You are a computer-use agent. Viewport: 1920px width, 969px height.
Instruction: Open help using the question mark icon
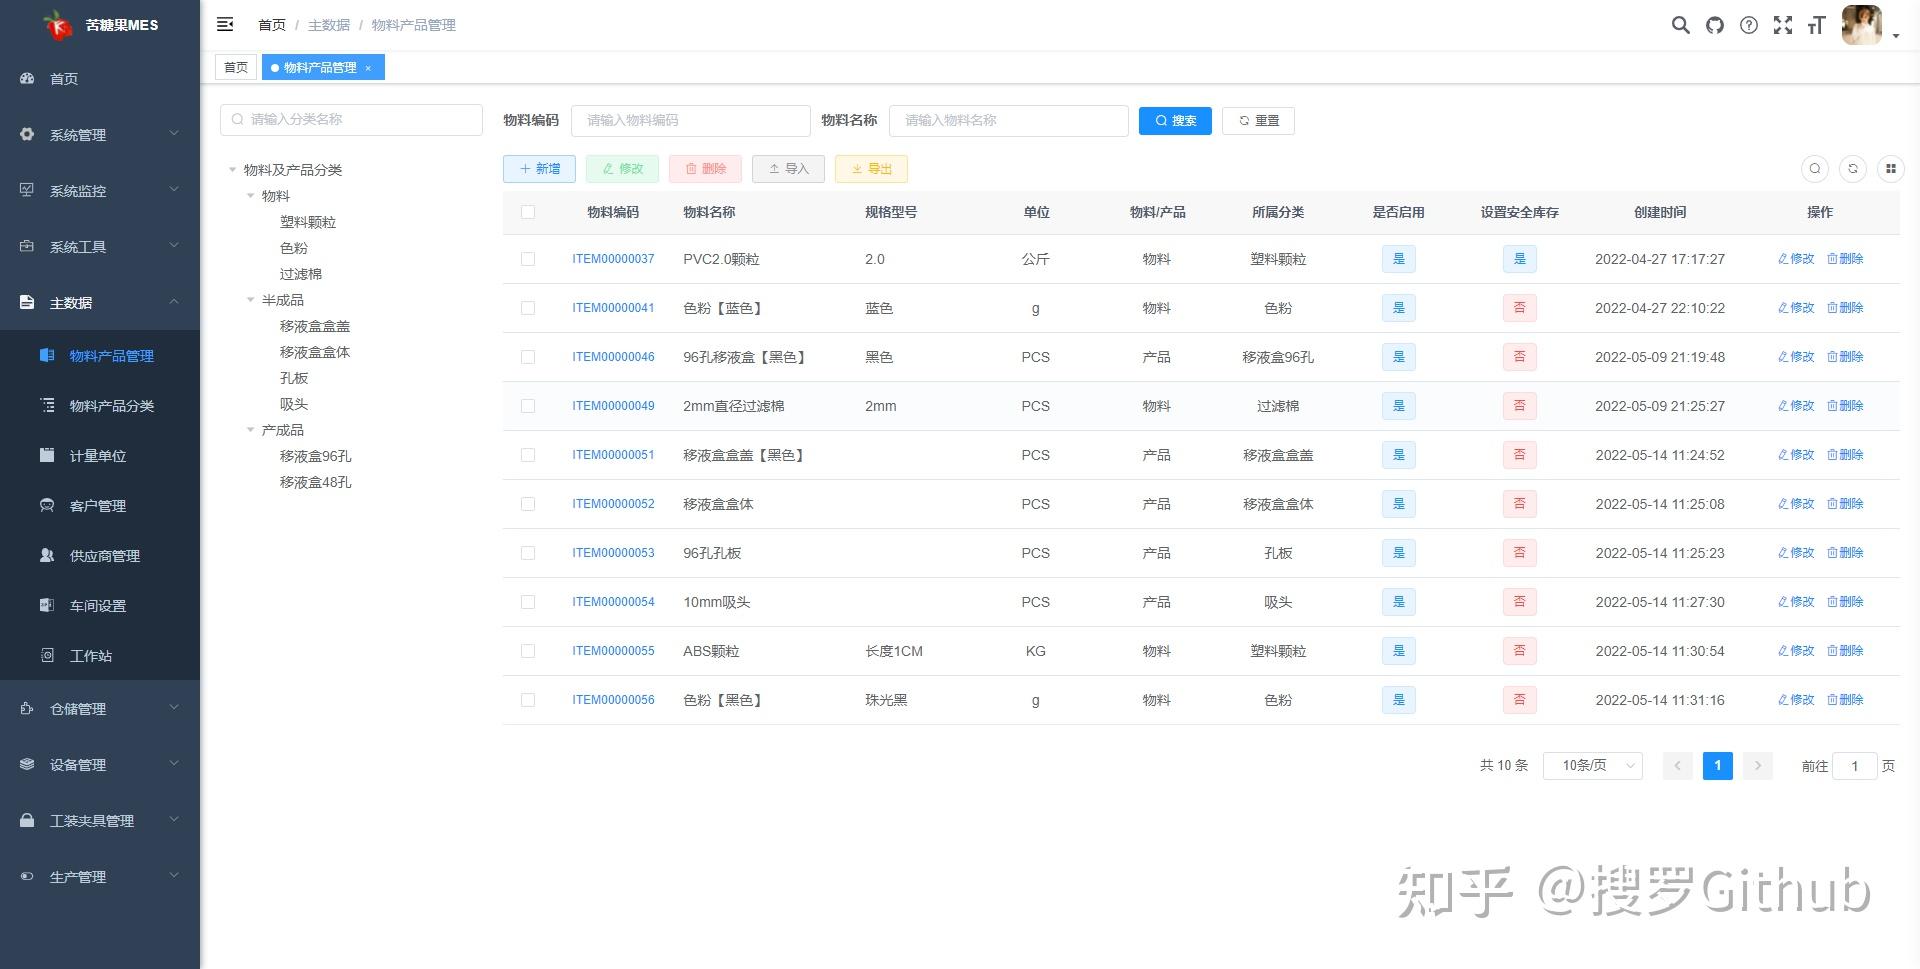(x=1749, y=25)
